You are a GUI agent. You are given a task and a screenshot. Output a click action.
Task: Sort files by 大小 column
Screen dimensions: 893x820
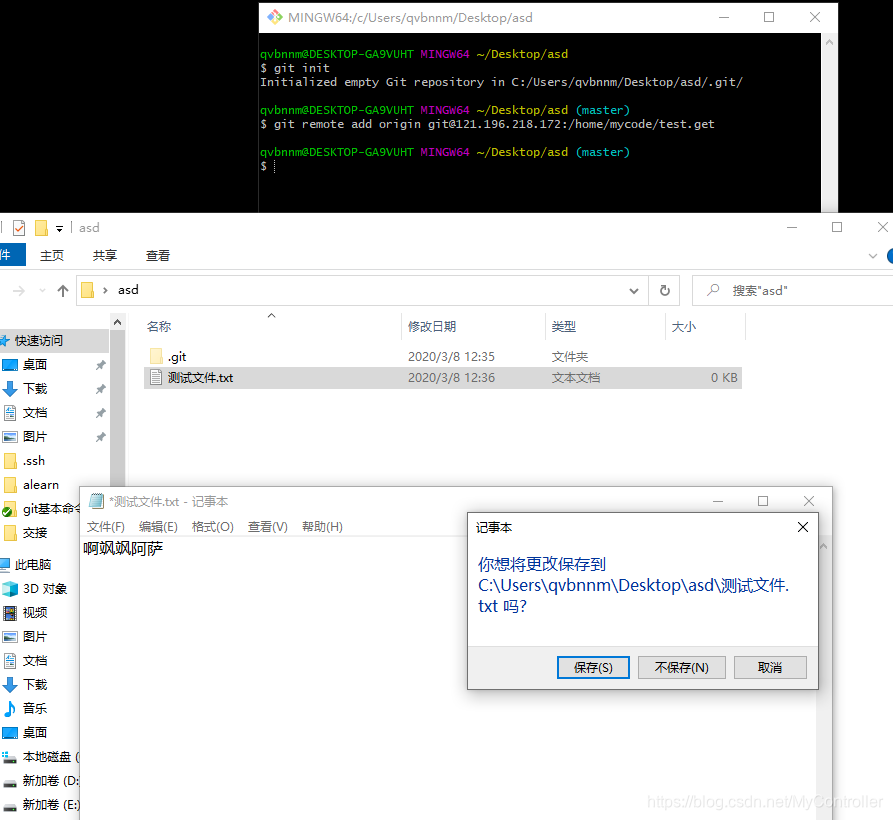(683, 326)
